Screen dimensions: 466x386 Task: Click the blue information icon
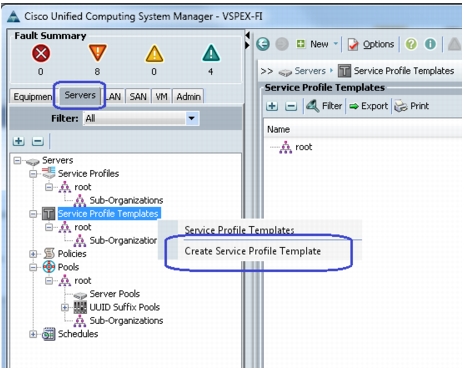tap(430, 44)
